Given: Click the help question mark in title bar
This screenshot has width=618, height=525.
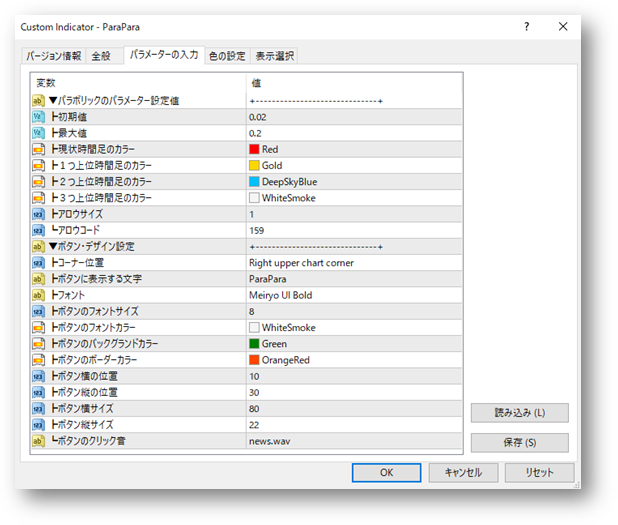Looking at the screenshot, I should tap(527, 27).
